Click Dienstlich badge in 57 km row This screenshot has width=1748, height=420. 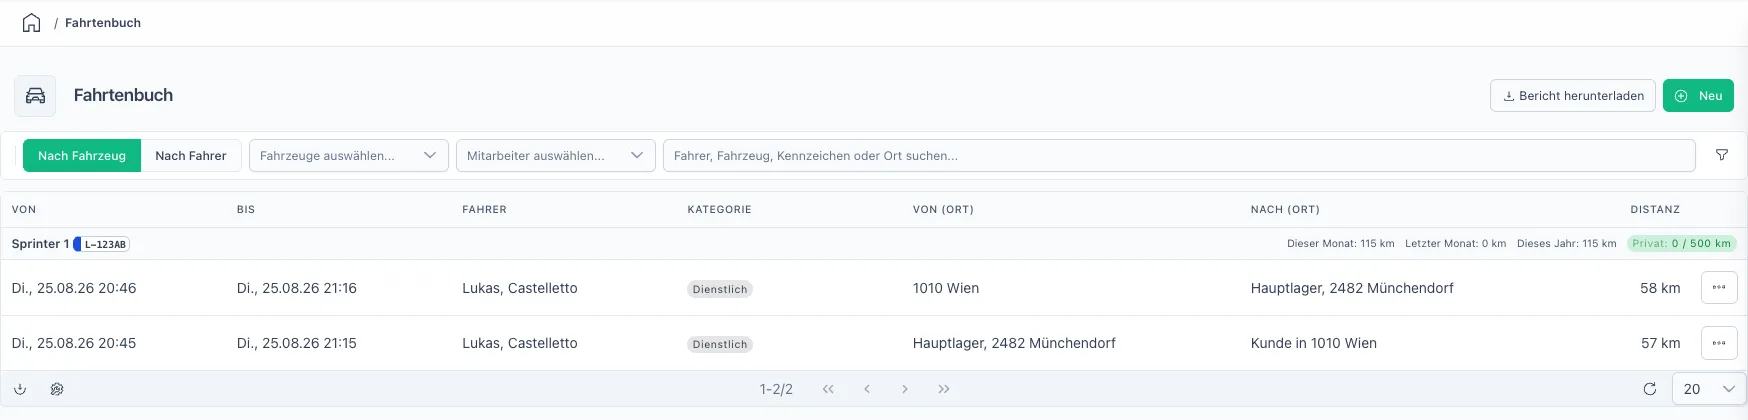tap(720, 344)
